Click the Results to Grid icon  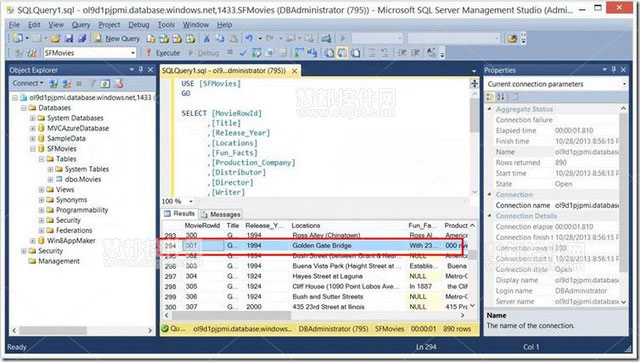[x=342, y=53]
